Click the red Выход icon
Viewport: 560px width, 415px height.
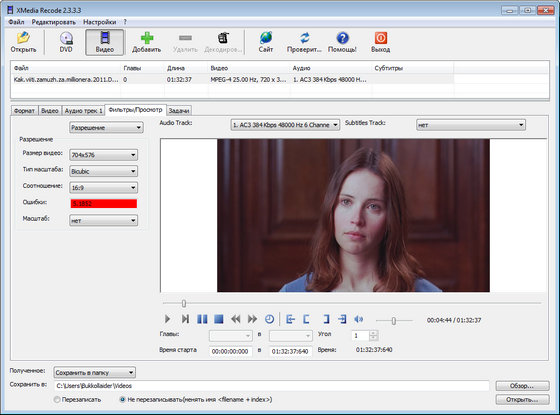(x=380, y=42)
